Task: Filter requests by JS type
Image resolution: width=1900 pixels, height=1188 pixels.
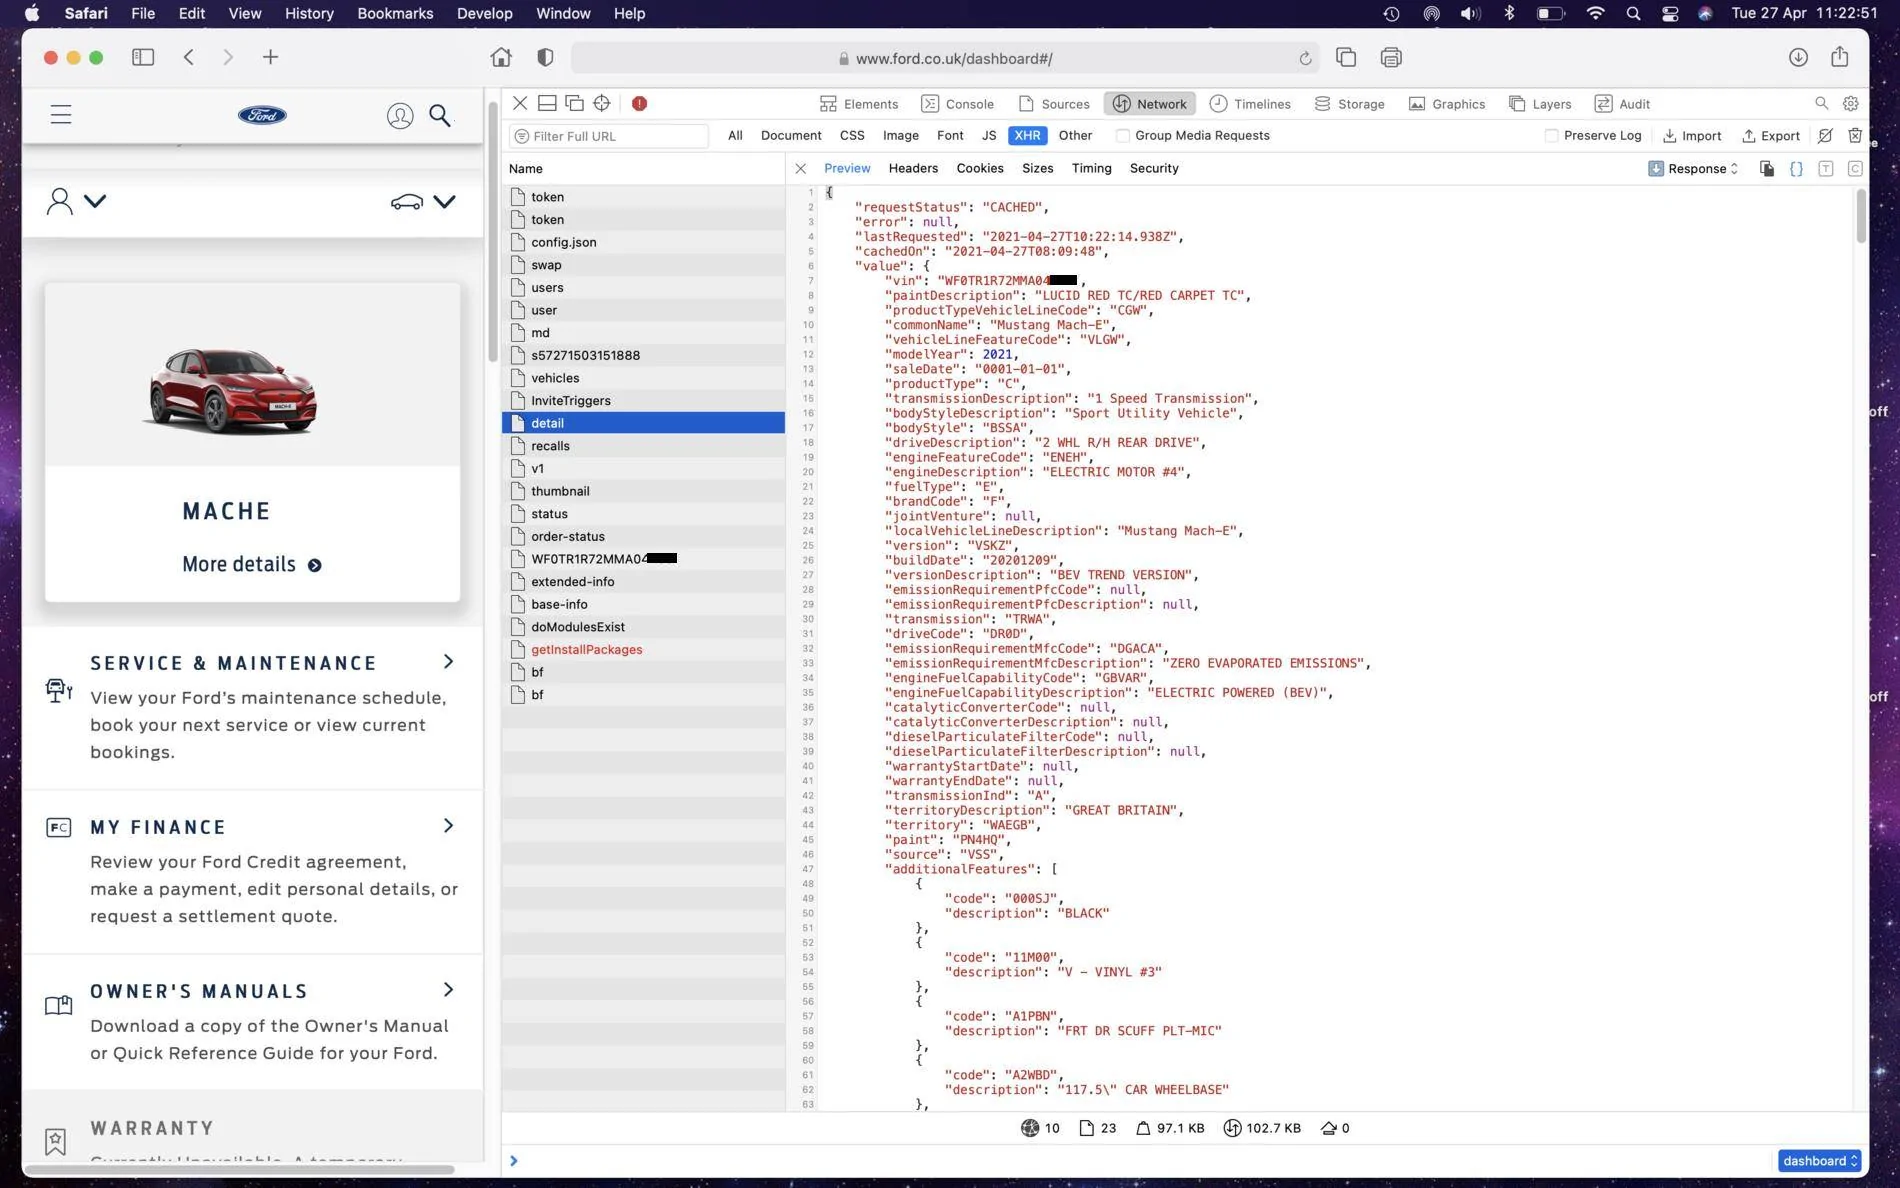Action: [x=989, y=136]
